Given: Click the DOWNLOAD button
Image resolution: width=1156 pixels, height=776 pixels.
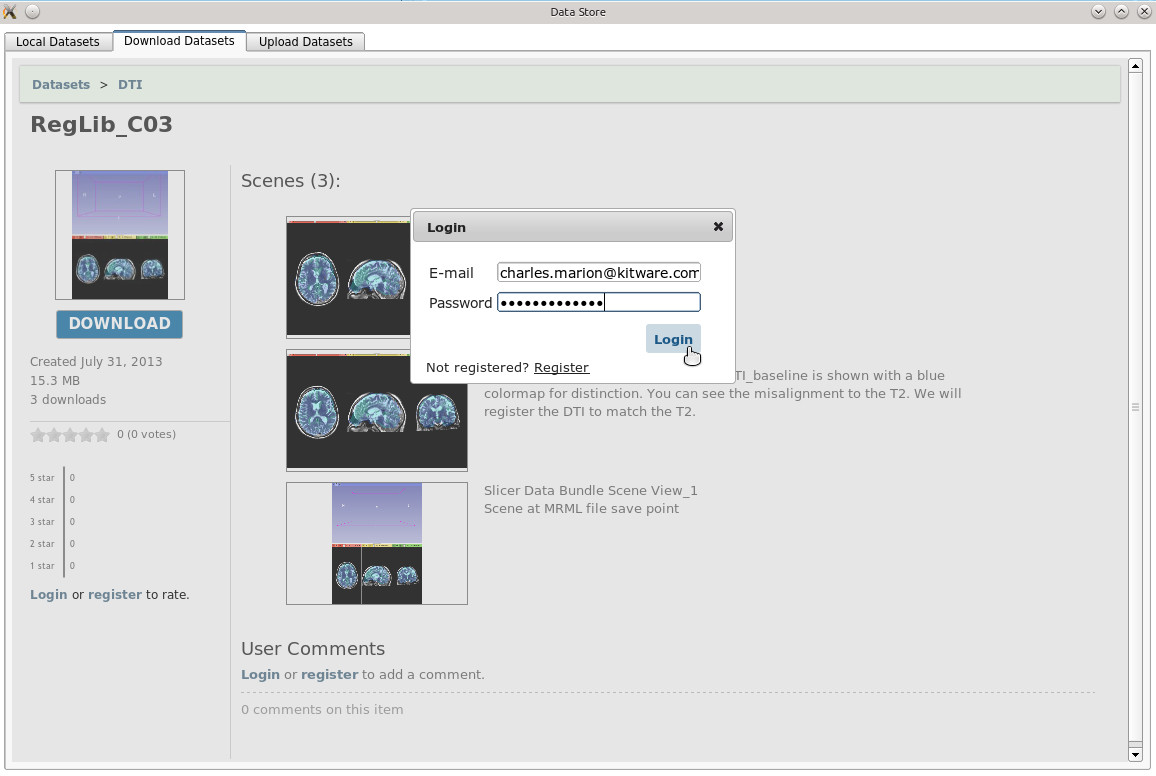Looking at the screenshot, I should pos(120,324).
